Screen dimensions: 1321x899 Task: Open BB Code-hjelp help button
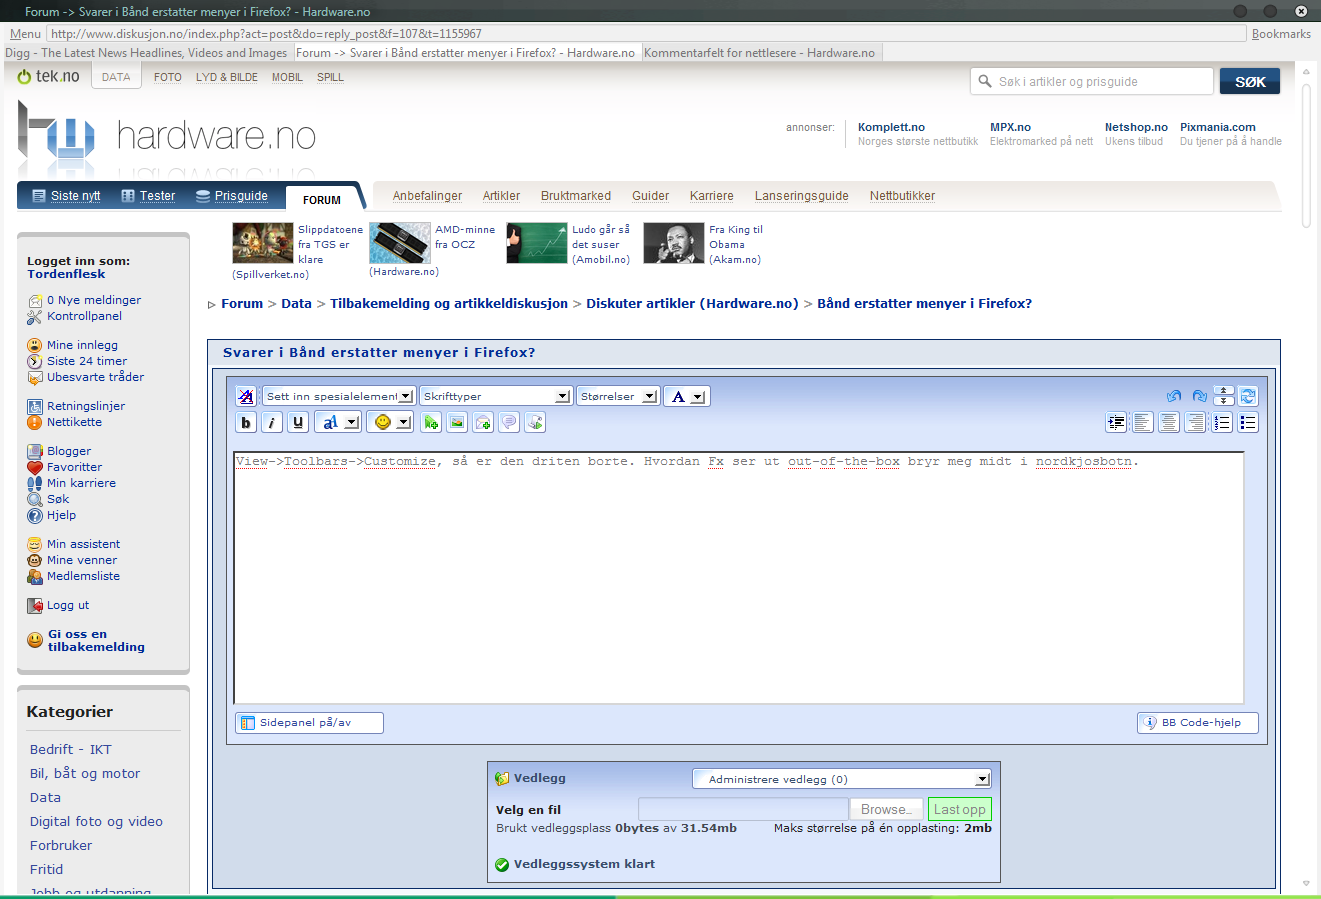(x=1198, y=722)
